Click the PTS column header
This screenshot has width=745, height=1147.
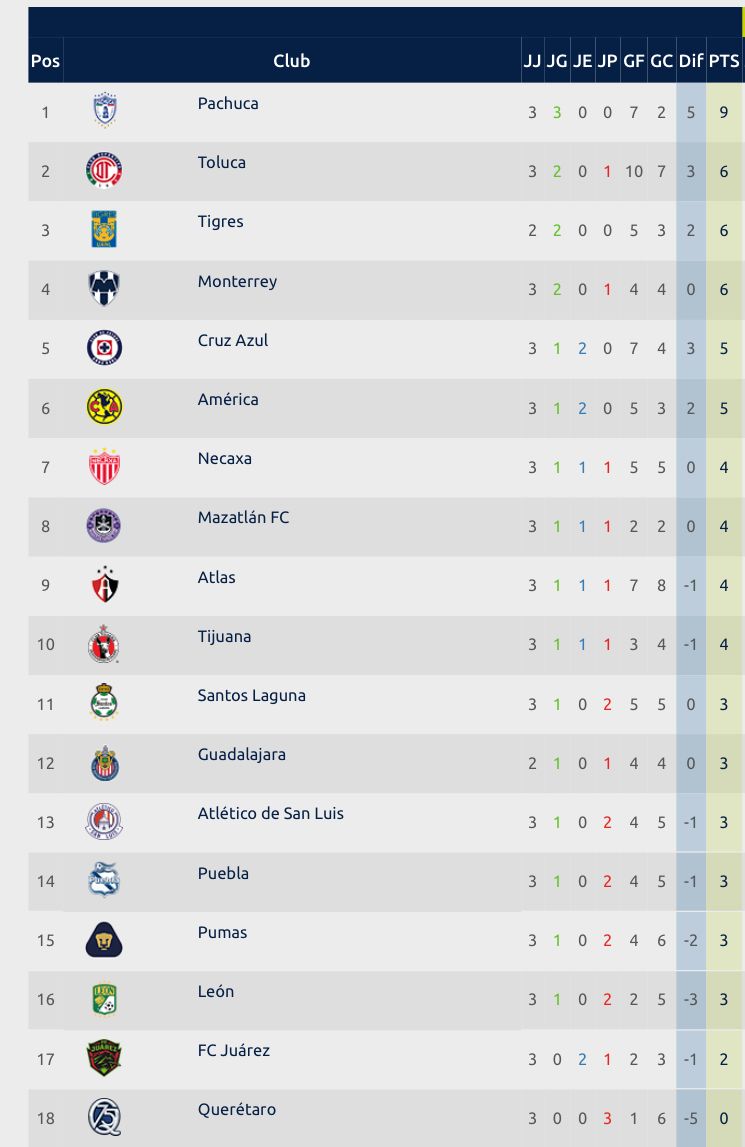coord(724,61)
